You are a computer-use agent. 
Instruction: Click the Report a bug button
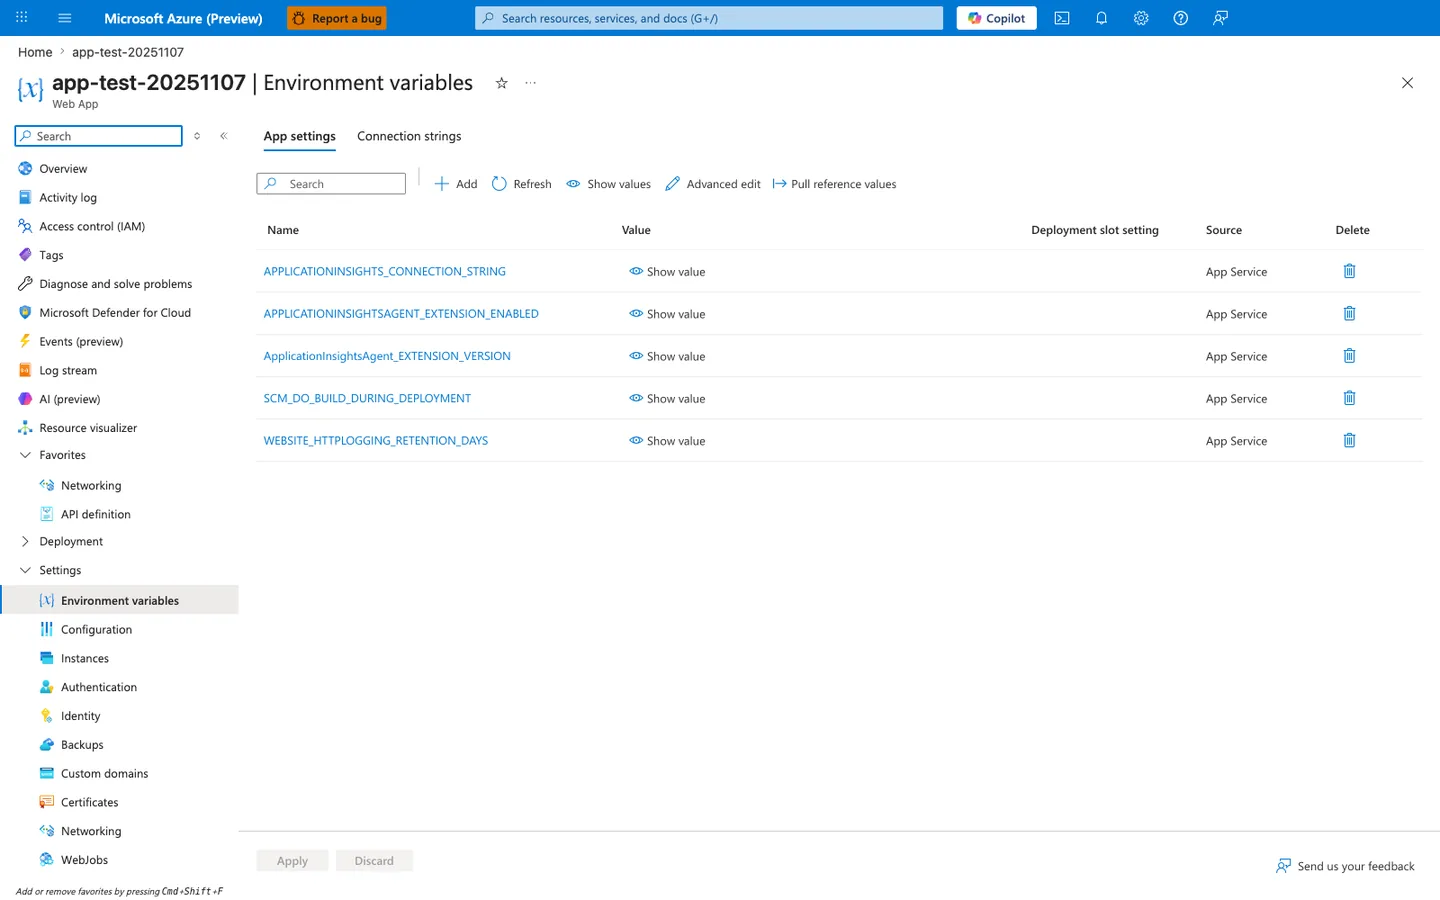pos(336,18)
